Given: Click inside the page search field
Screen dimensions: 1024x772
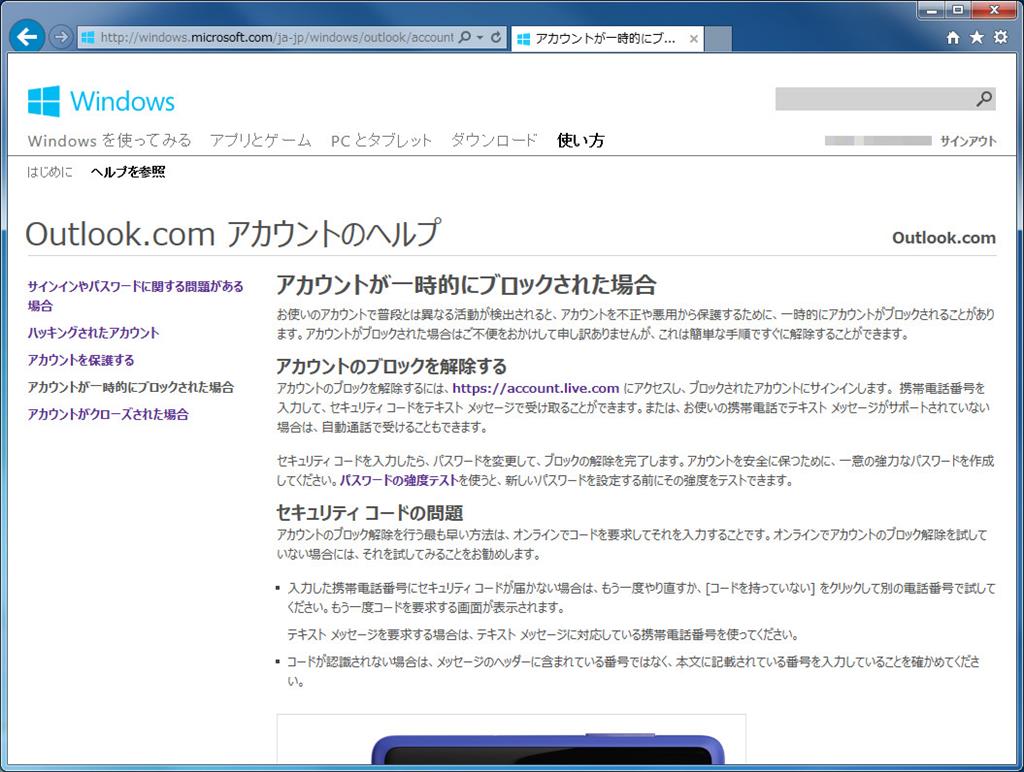Looking at the screenshot, I should click(874, 99).
